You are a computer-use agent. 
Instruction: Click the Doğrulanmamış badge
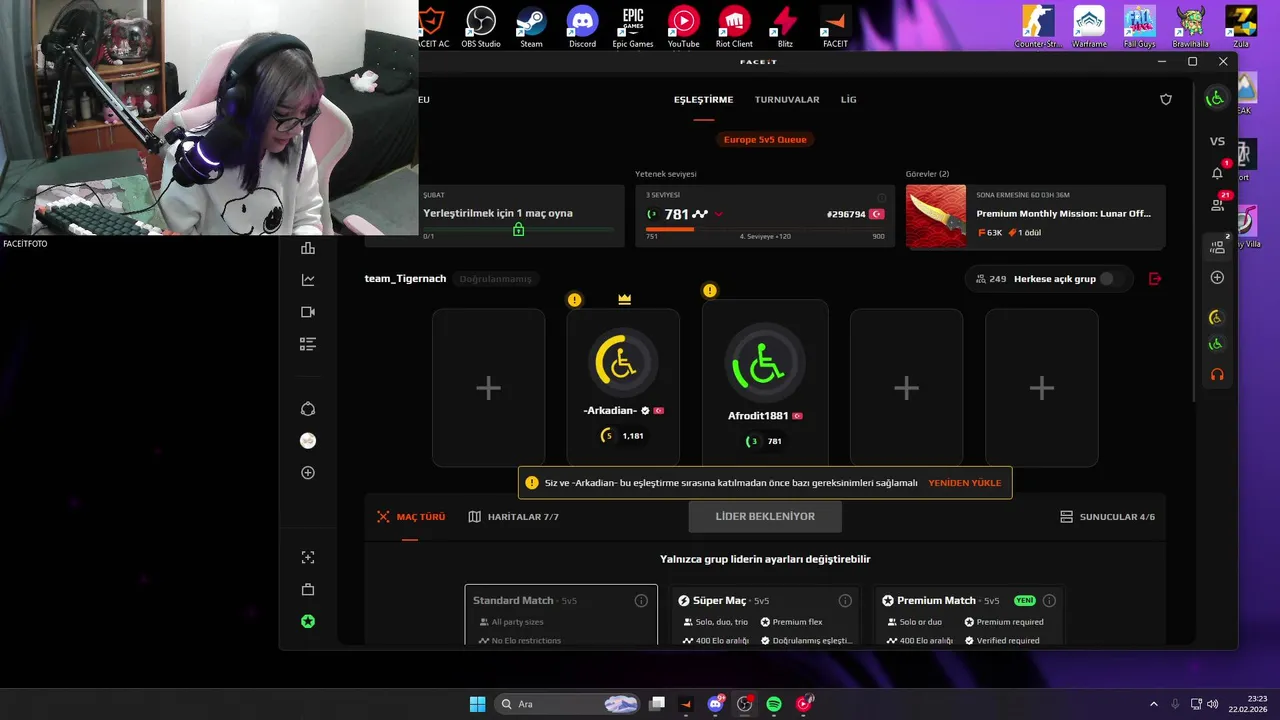(x=495, y=279)
